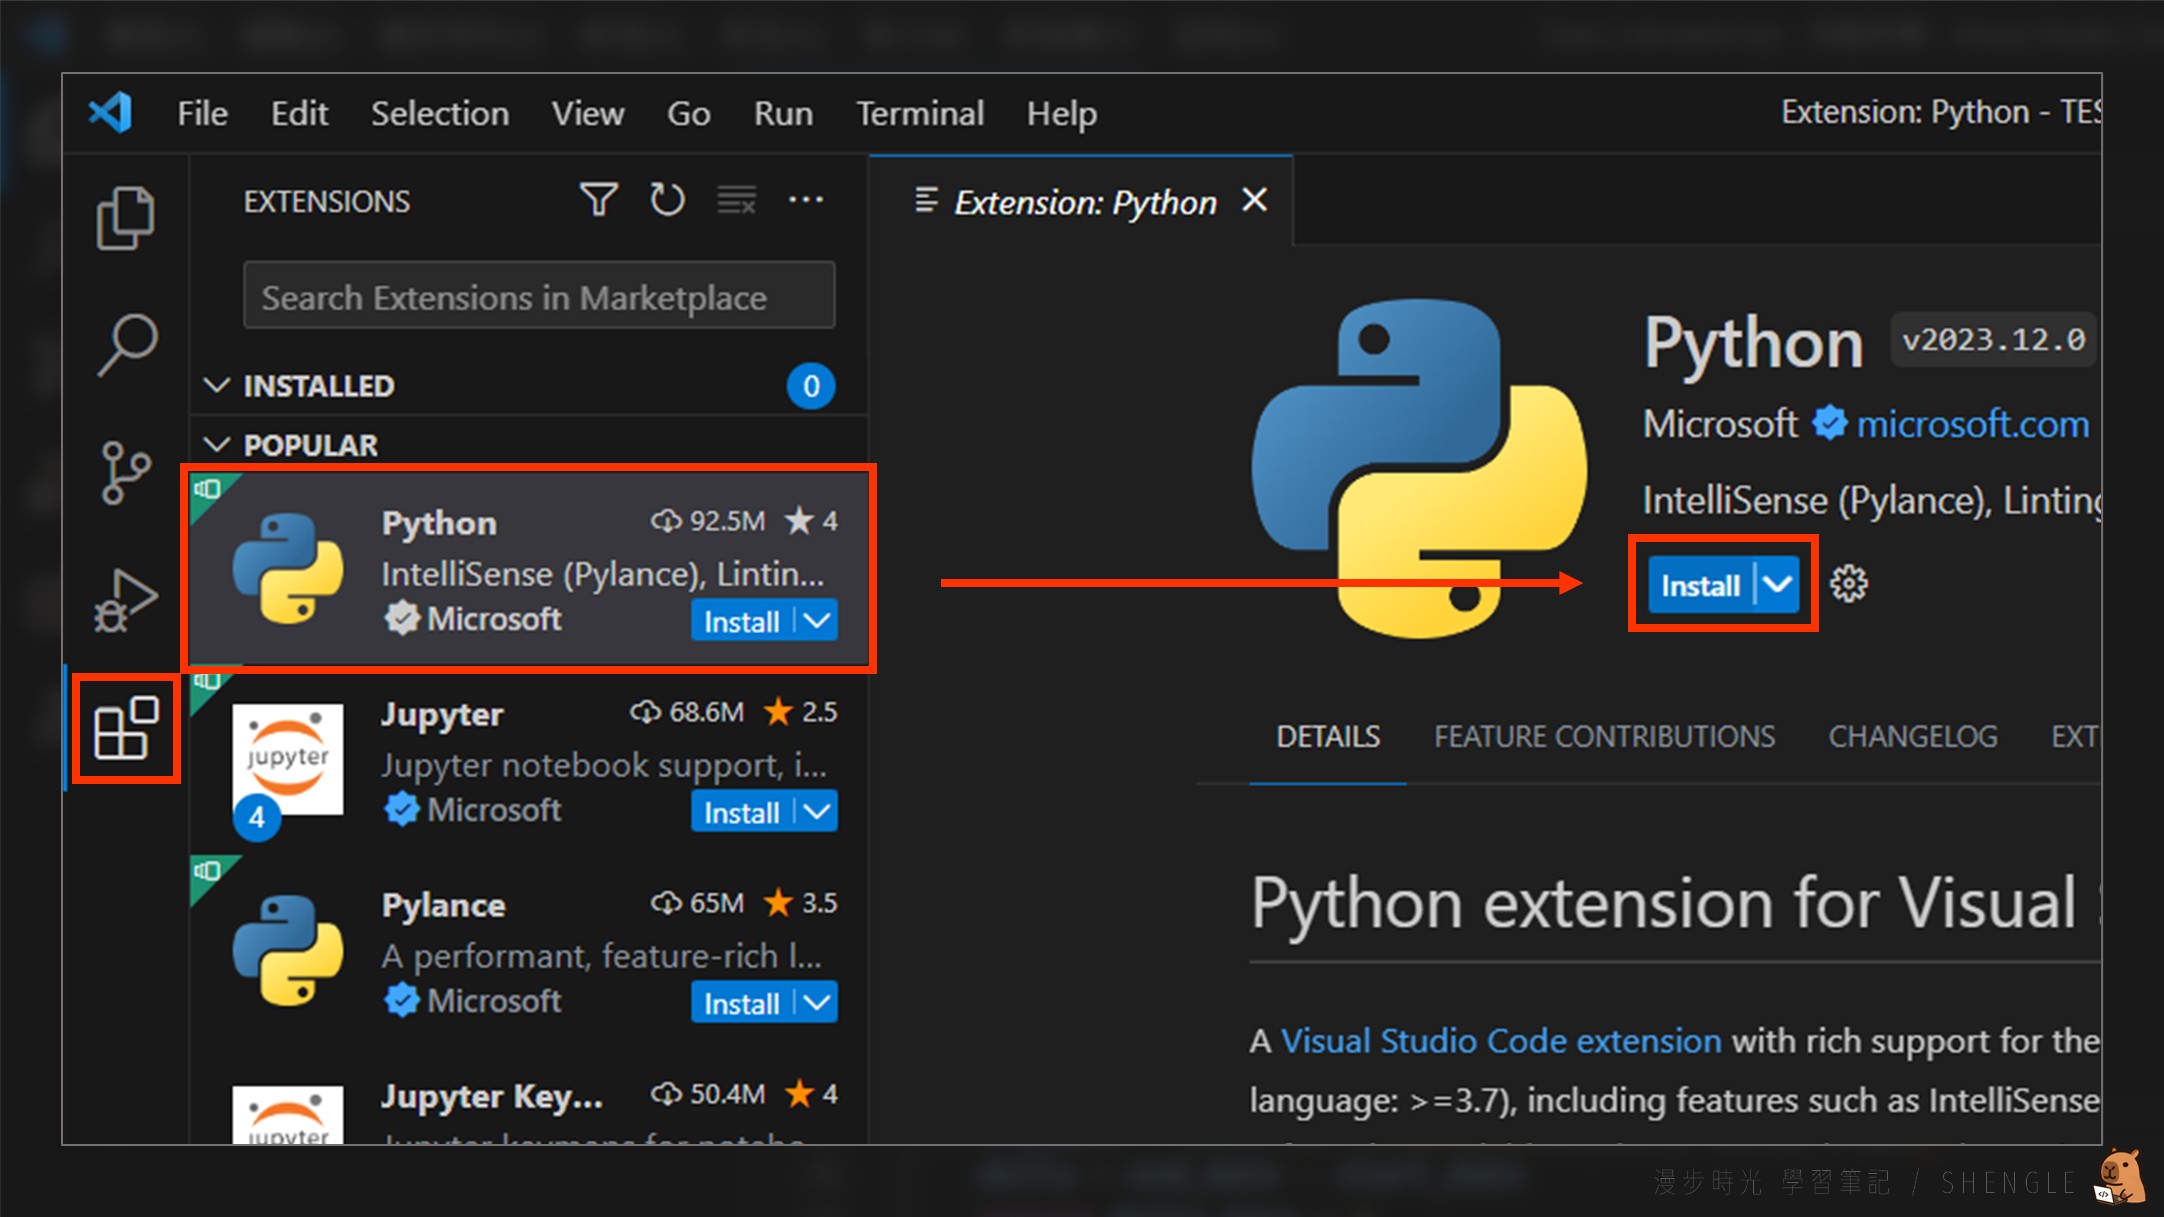Open the Search view in activity bar
The height and width of the screenshot is (1217, 2164).
127,344
